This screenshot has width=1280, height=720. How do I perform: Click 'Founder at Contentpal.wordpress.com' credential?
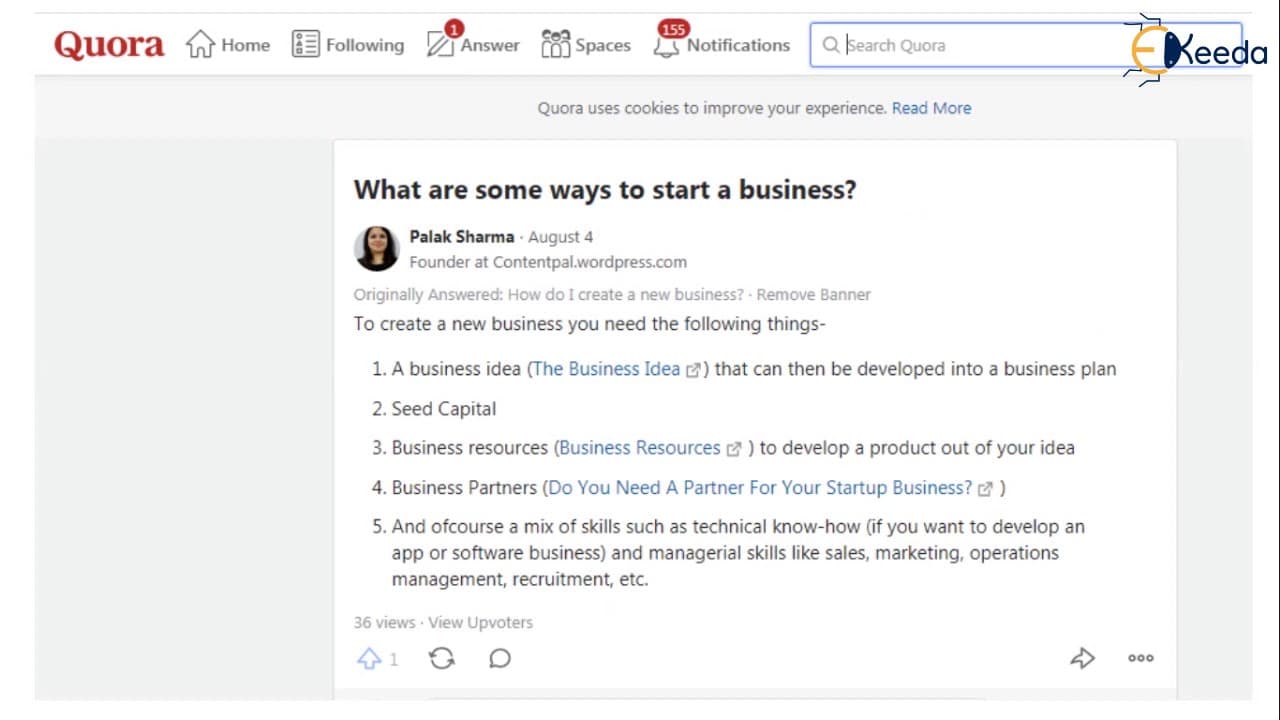548,262
